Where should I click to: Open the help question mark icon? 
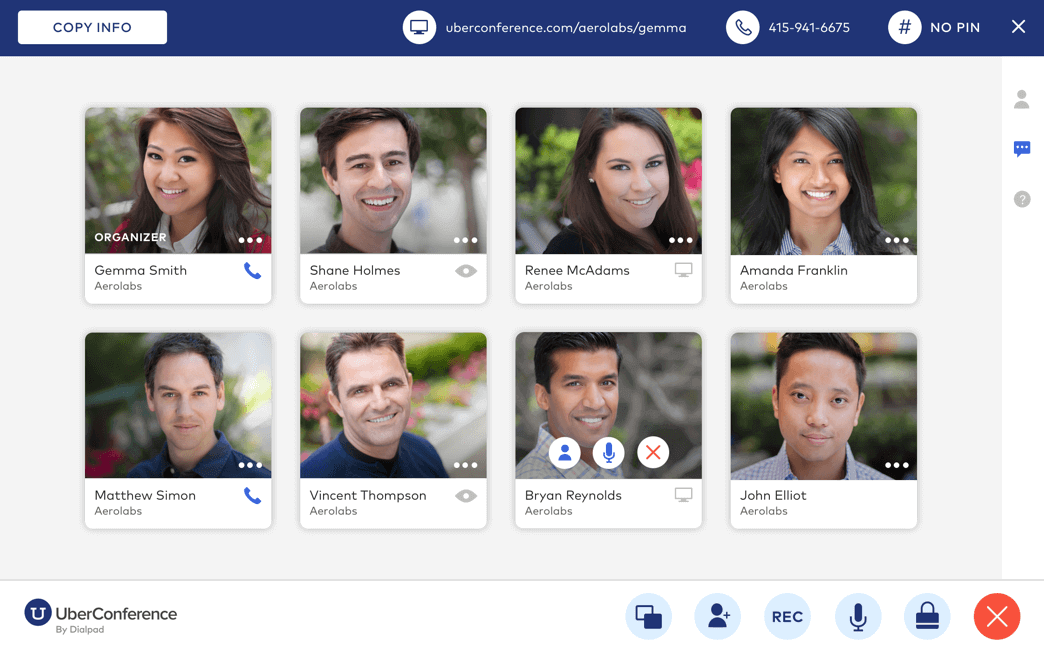coord(1021,198)
